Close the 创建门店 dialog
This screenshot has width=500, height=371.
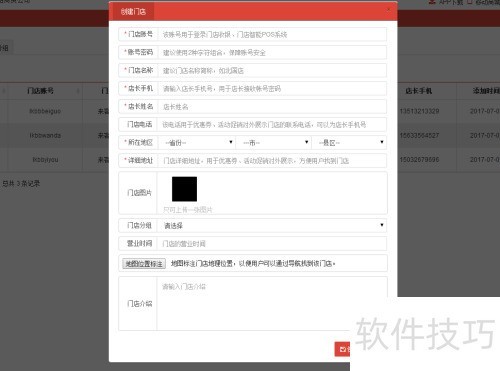point(388,10)
